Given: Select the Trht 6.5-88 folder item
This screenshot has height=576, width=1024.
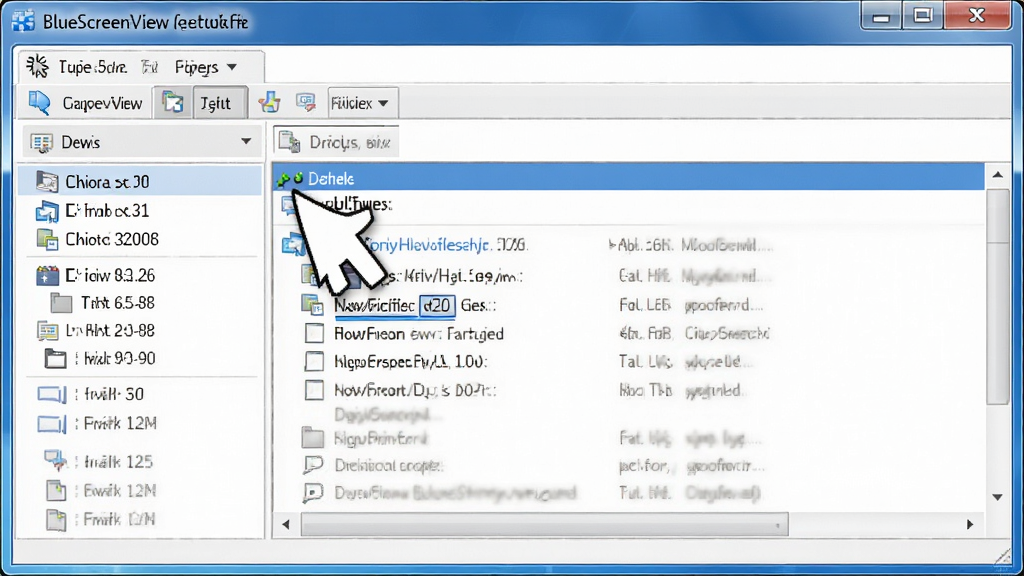Looking at the screenshot, I should click(118, 303).
